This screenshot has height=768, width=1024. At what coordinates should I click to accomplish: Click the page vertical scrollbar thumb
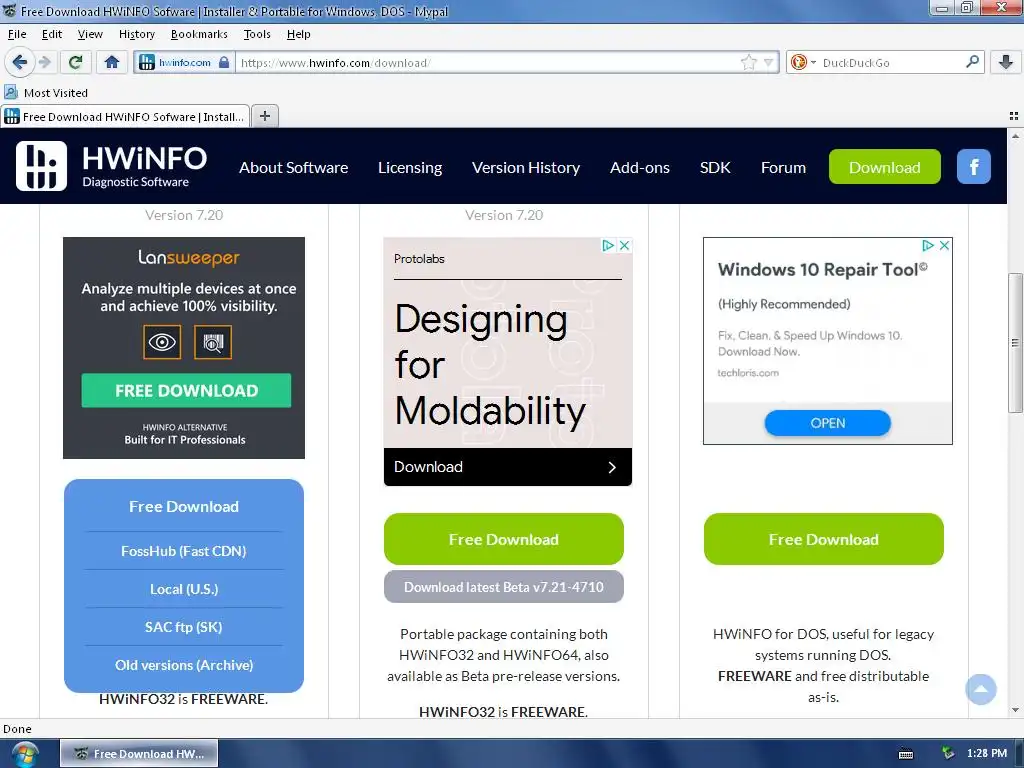pos(1015,343)
